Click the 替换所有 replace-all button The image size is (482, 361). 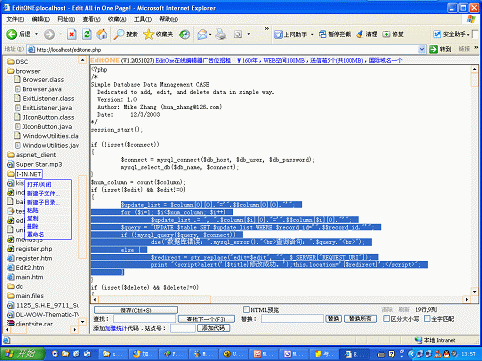(360, 319)
